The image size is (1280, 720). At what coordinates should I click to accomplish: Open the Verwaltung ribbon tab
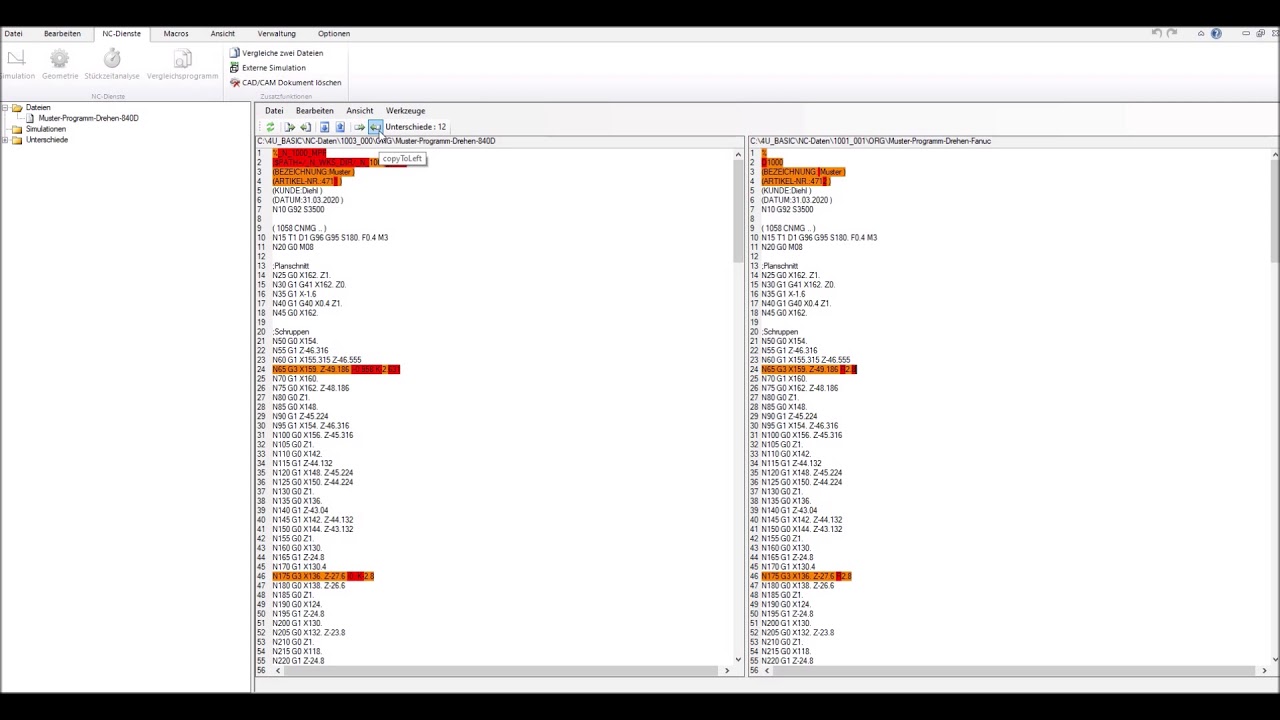tap(276, 33)
